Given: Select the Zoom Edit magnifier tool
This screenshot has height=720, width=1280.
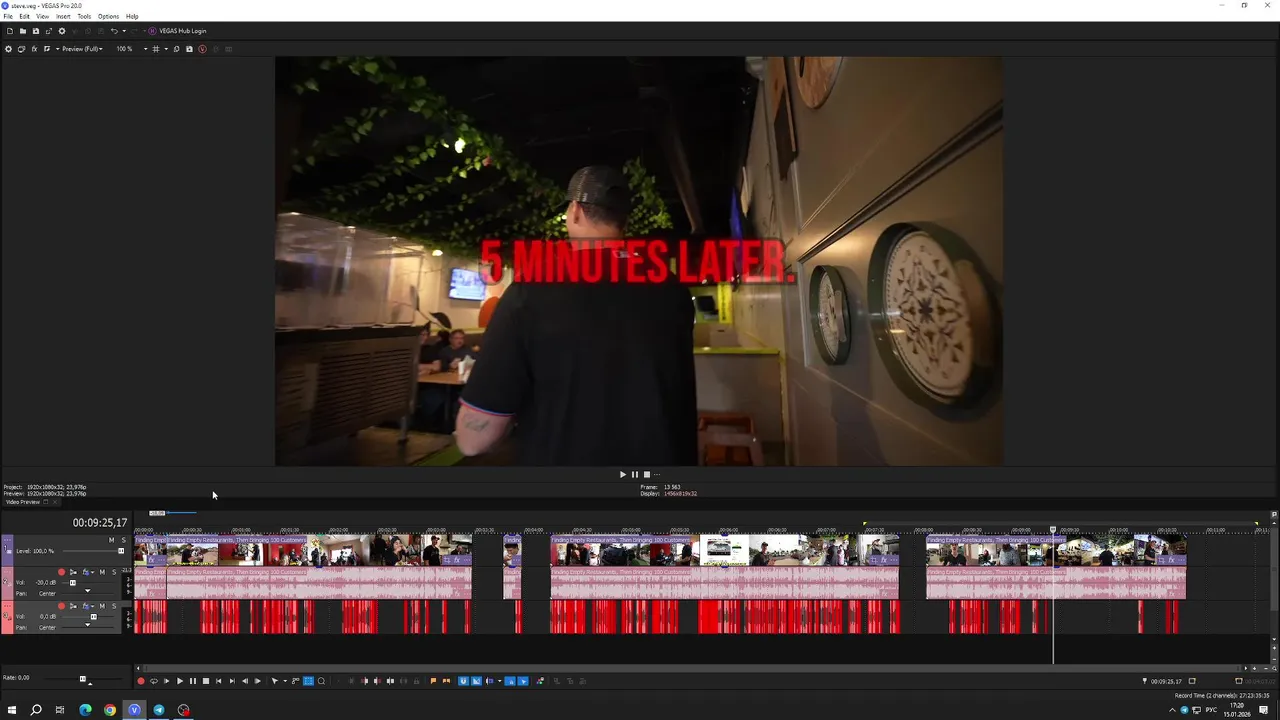Looking at the screenshot, I should [x=321, y=681].
